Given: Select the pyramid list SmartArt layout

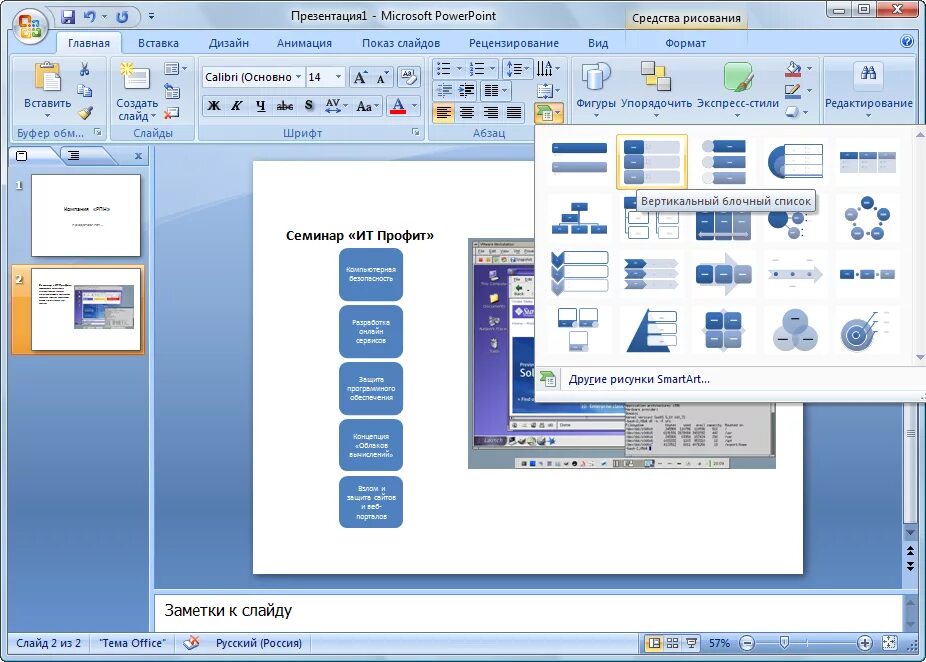Looking at the screenshot, I should pos(651,330).
